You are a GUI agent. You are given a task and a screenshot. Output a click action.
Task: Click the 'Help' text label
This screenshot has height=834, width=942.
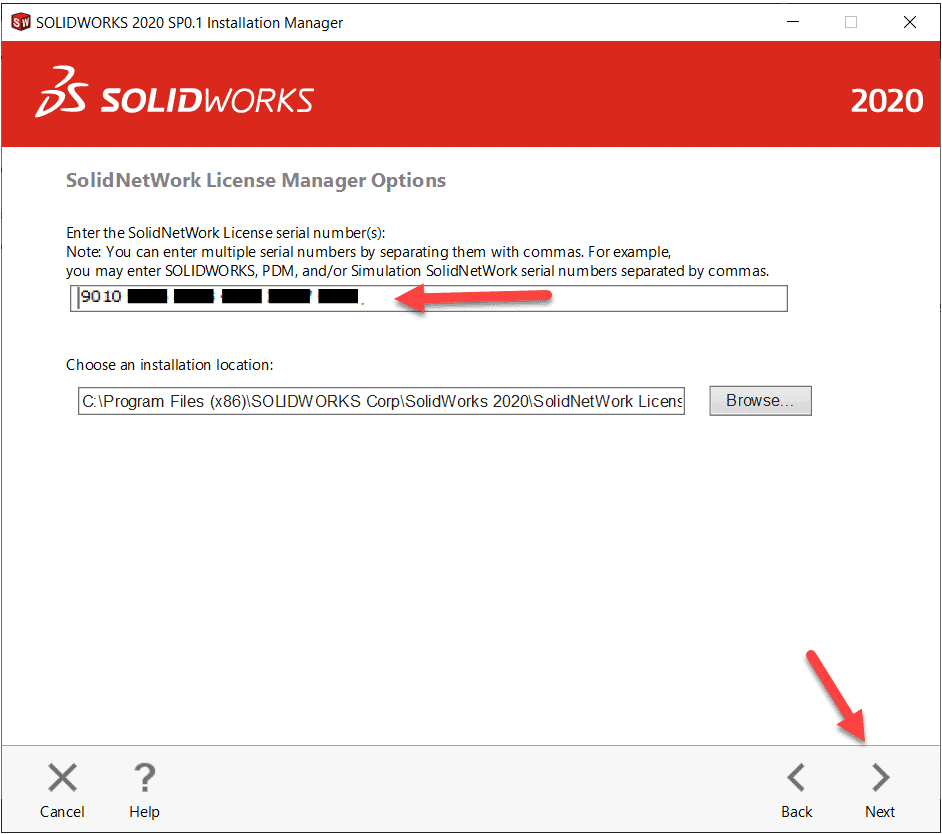click(144, 812)
